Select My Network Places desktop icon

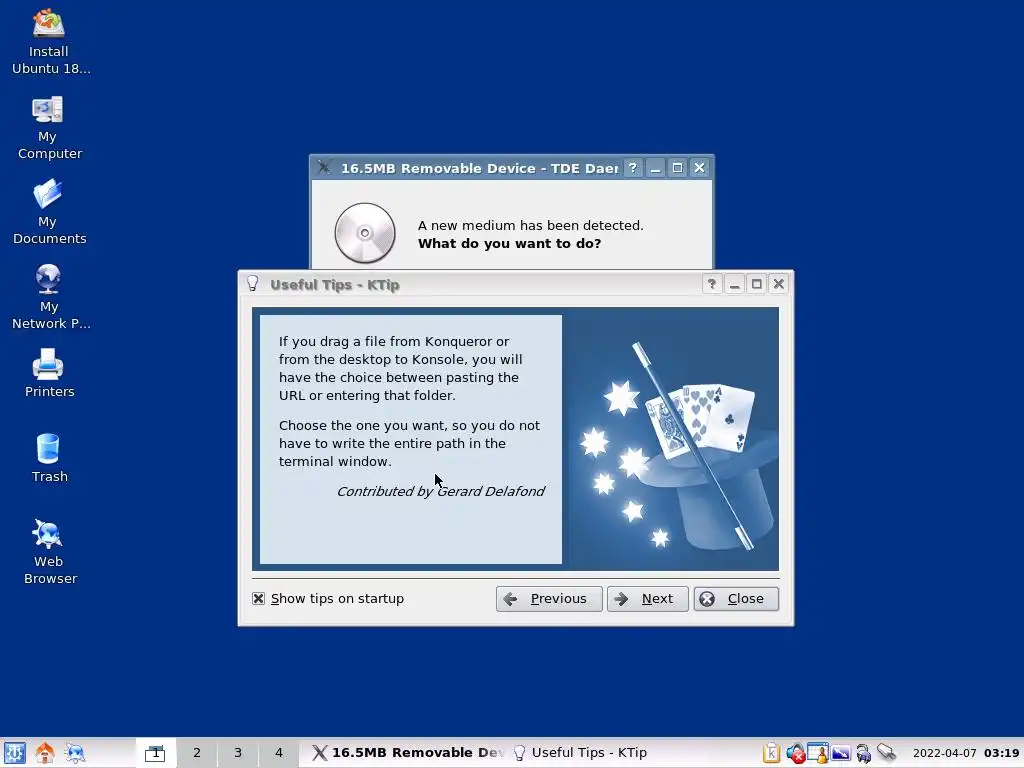[49, 297]
